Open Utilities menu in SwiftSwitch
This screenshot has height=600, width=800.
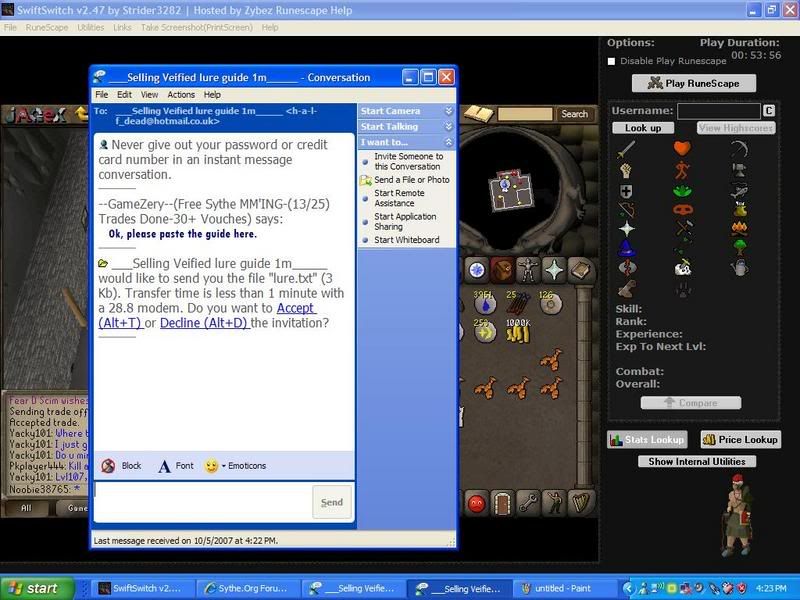point(91,28)
